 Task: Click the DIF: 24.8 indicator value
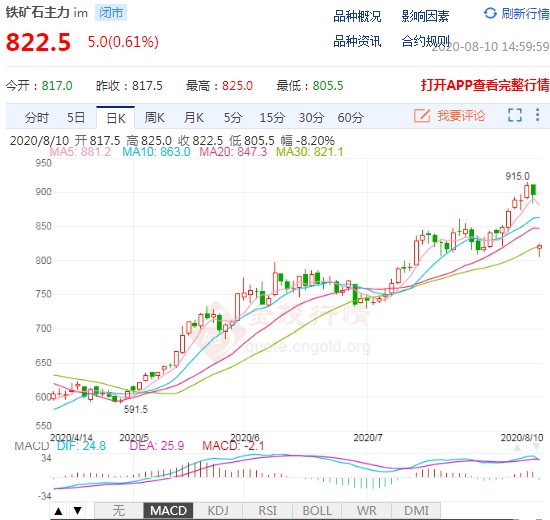pos(81,446)
